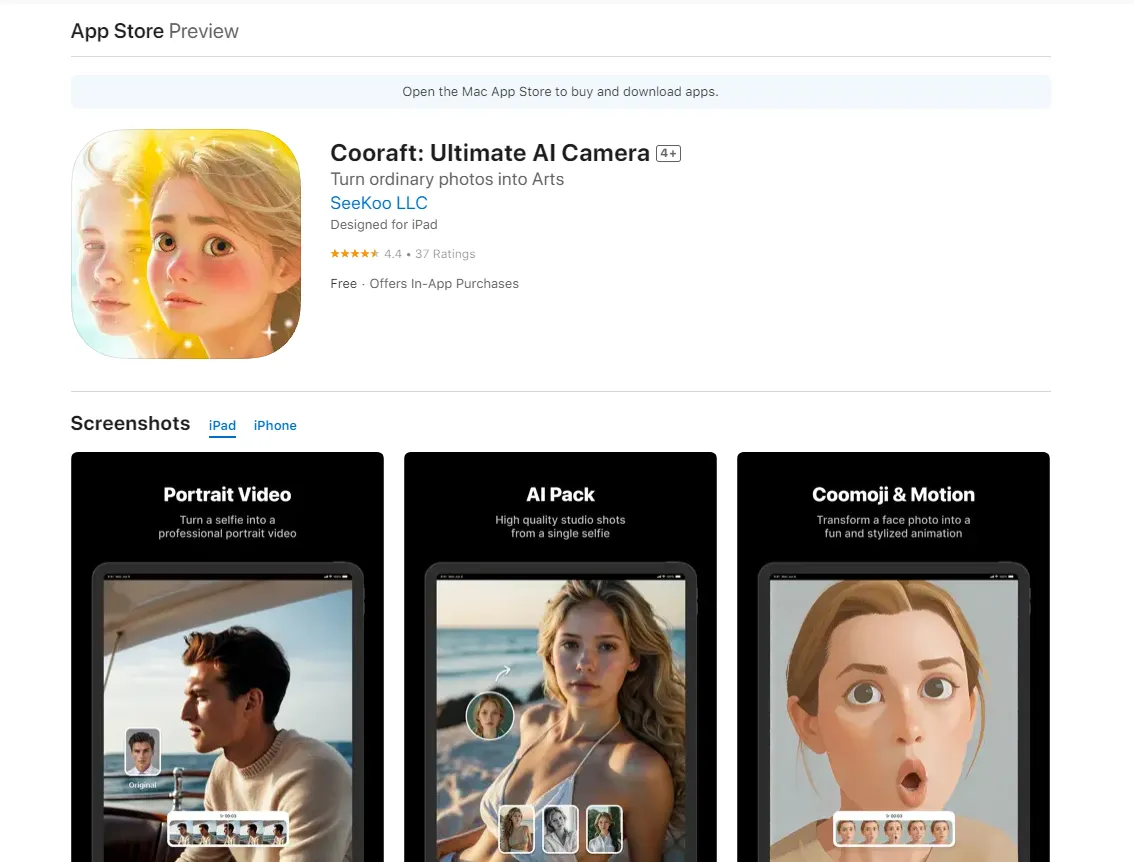Switch to the iPhone screenshots tab
The image size is (1134, 862).
(x=275, y=425)
